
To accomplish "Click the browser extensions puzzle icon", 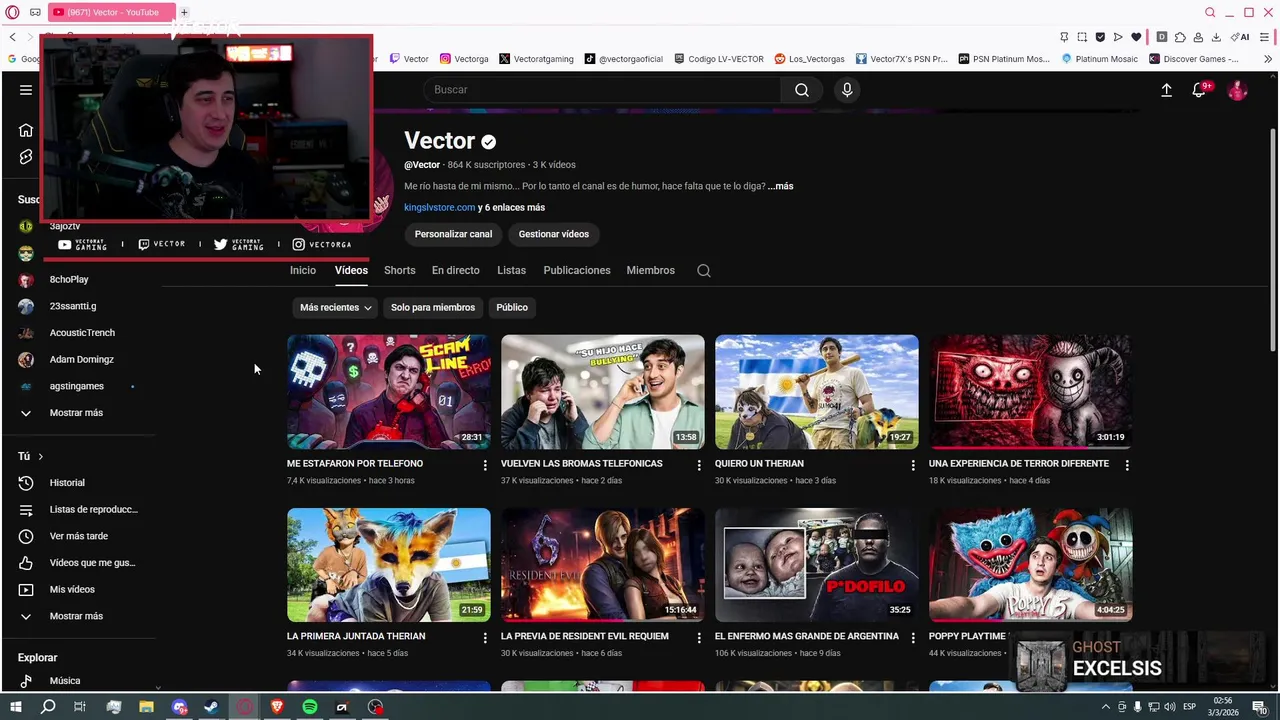I will click(1179, 37).
